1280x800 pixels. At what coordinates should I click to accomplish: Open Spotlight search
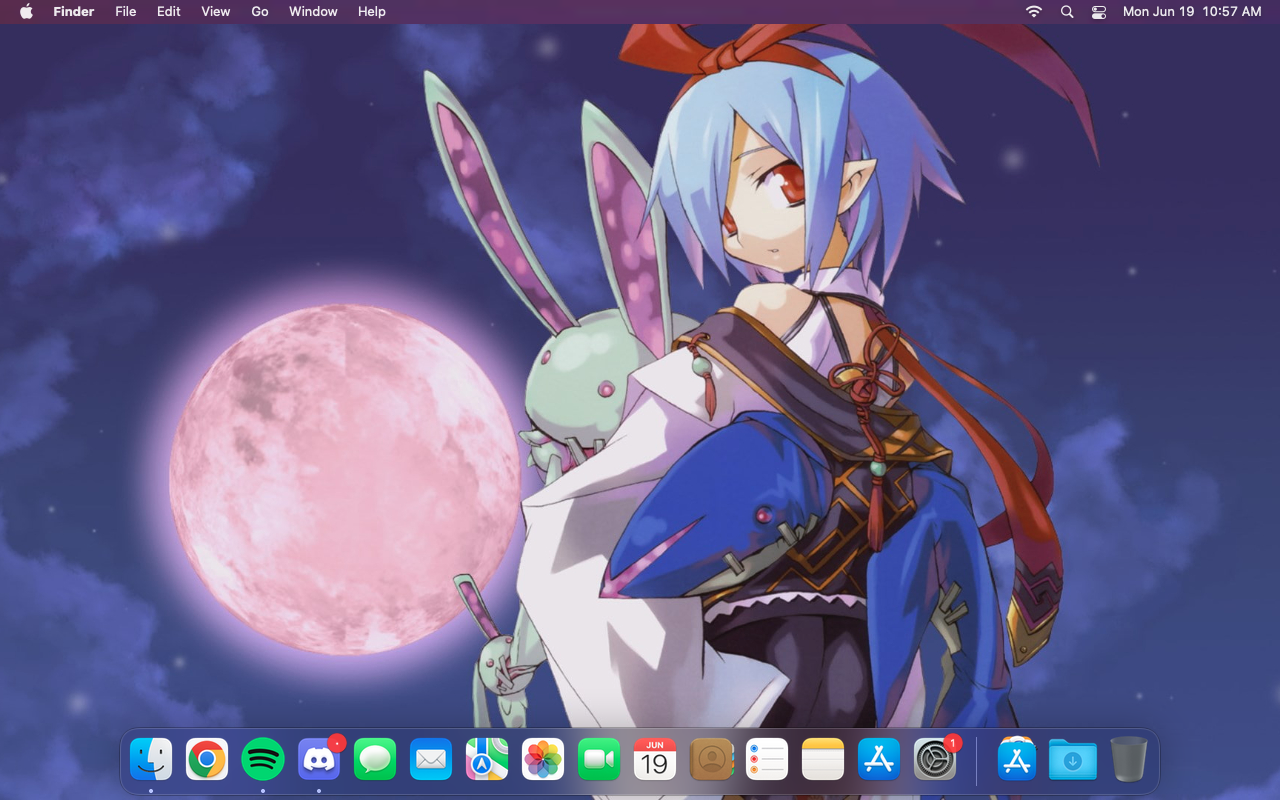[x=1067, y=11]
